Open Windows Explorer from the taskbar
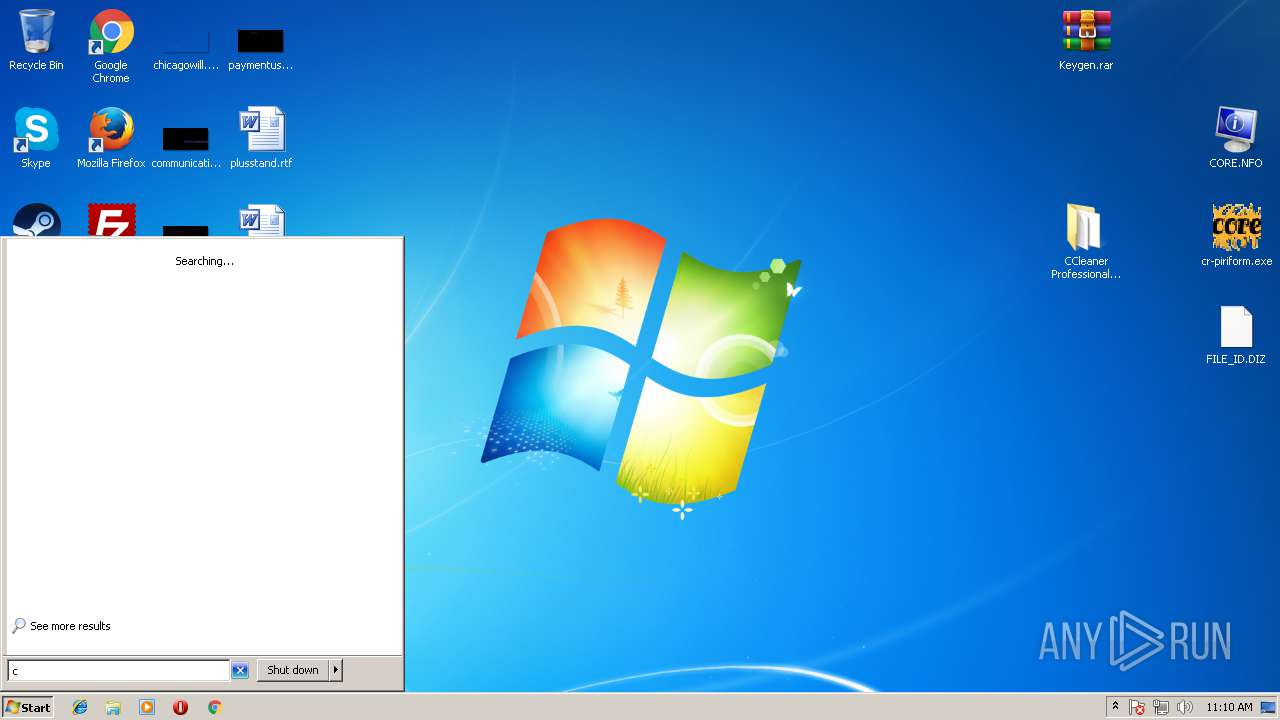The height and width of the screenshot is (720, 1280). tap(113, 707)
